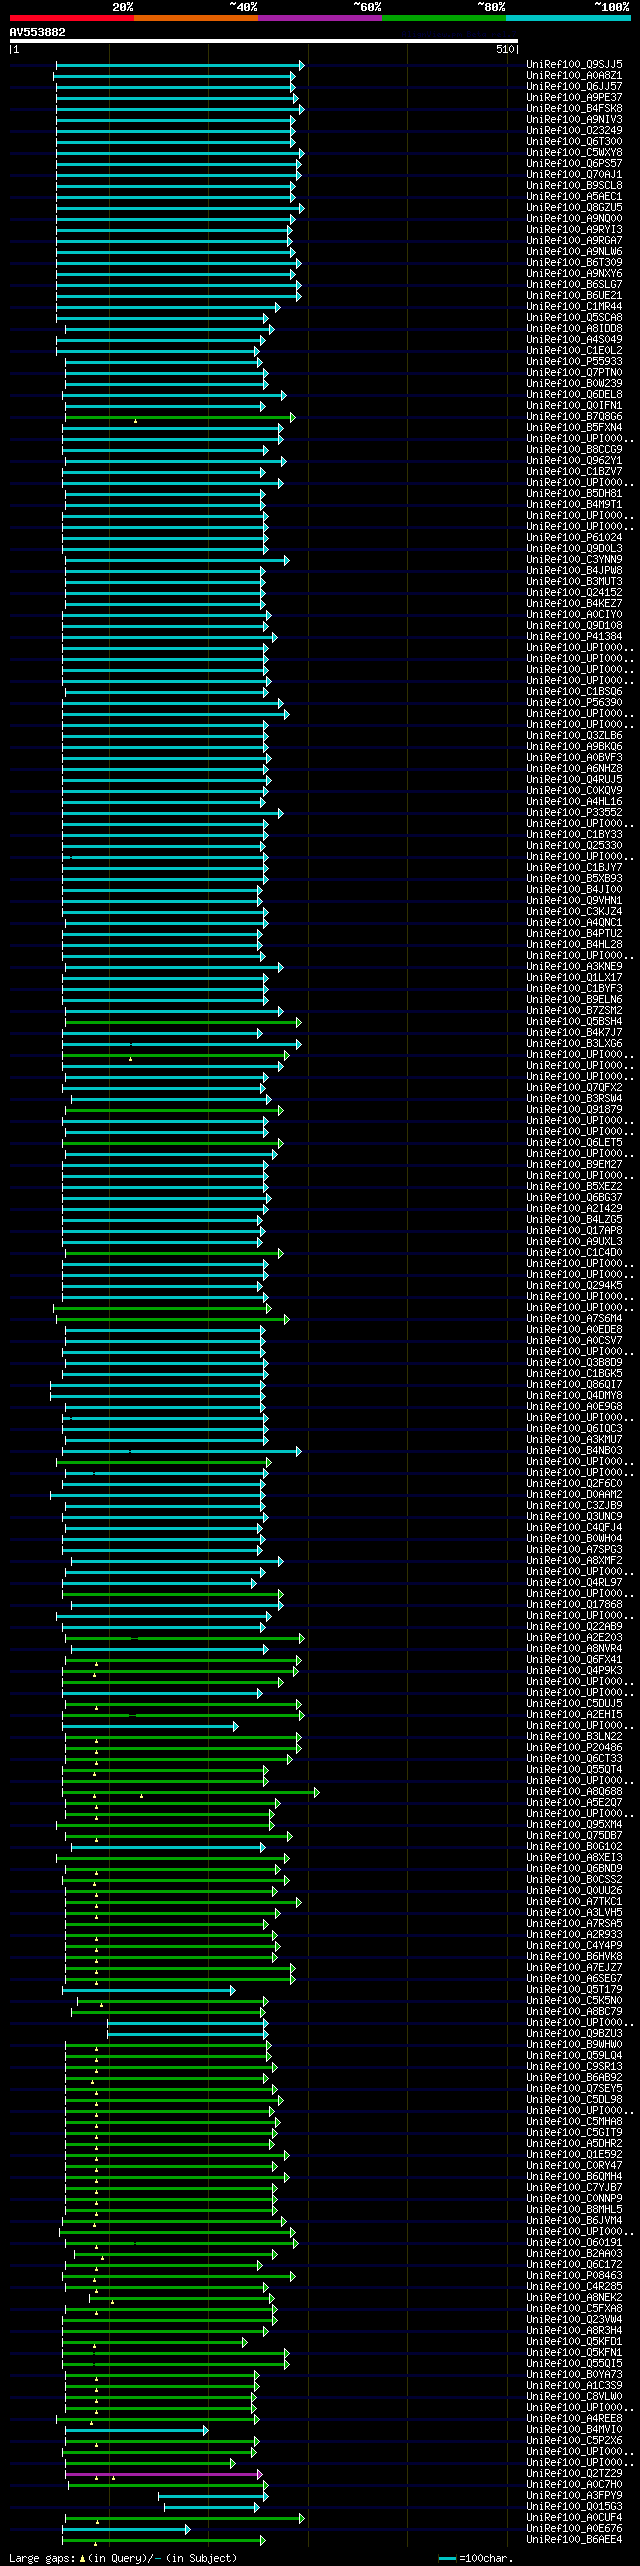Open hit UniRef100_Q5KFD1
Viewport: 640px width, 2566px height.
coord(574,2342)
